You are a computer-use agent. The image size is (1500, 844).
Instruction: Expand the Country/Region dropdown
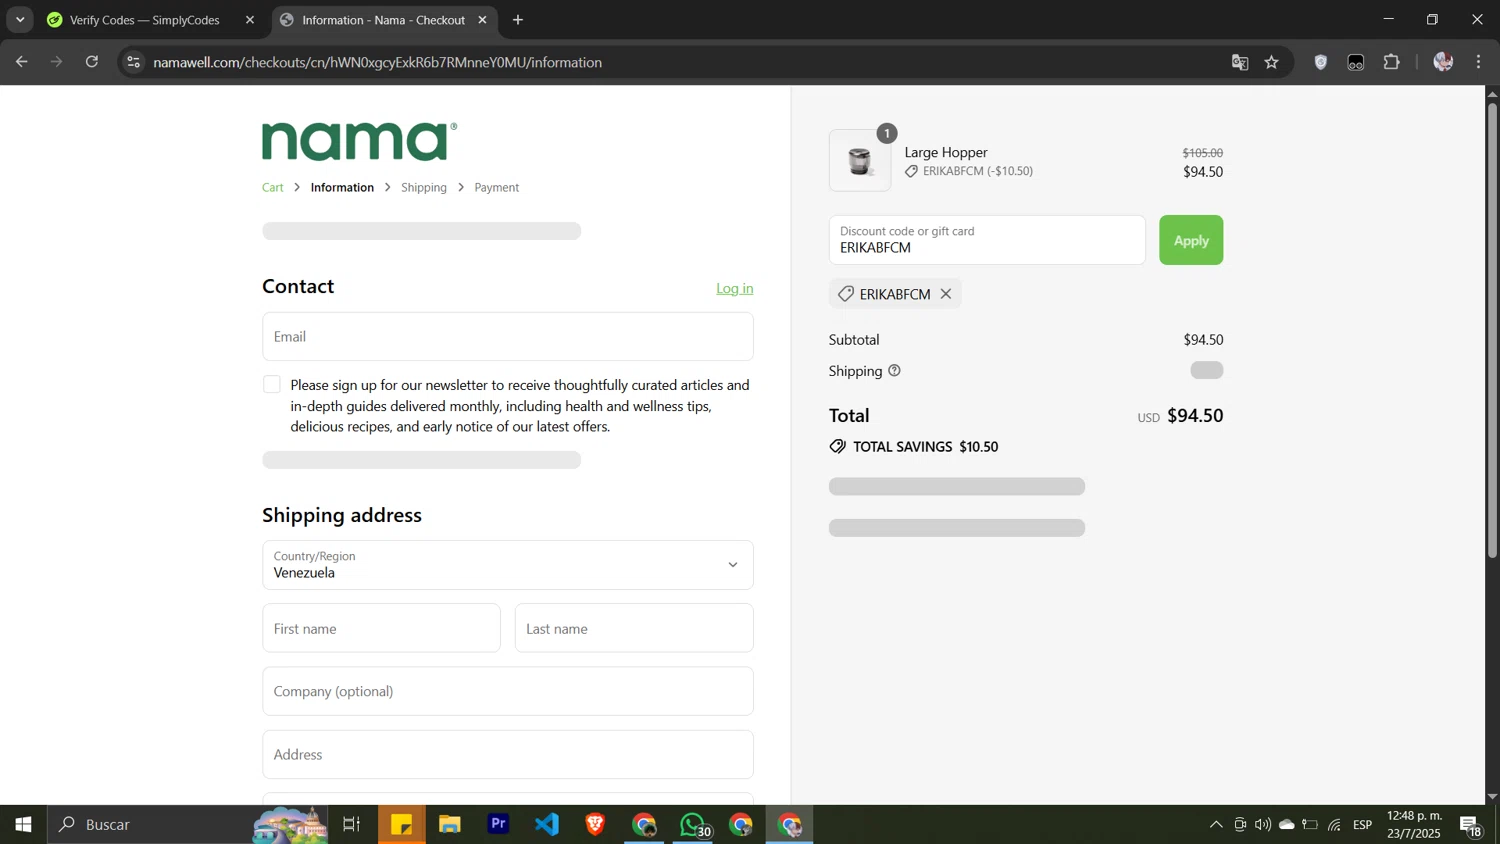point(508,565)
